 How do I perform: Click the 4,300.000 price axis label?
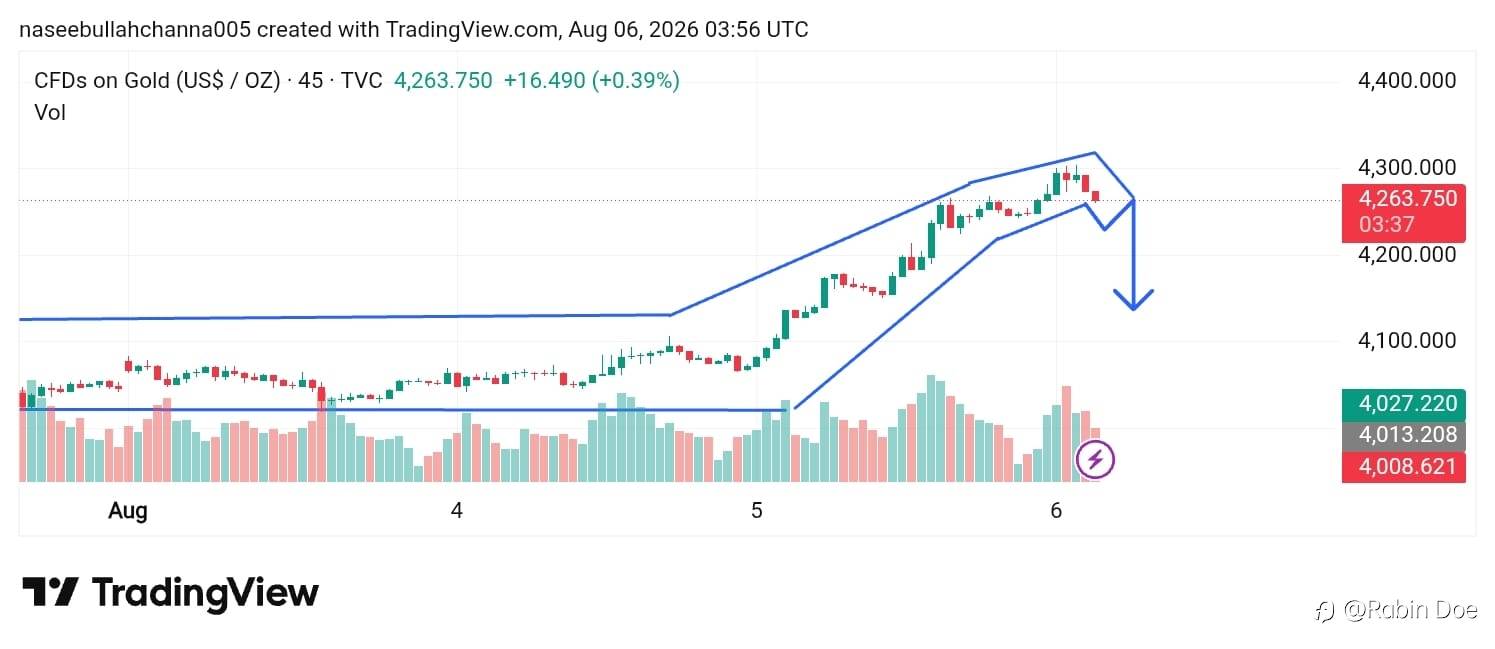1406,167
